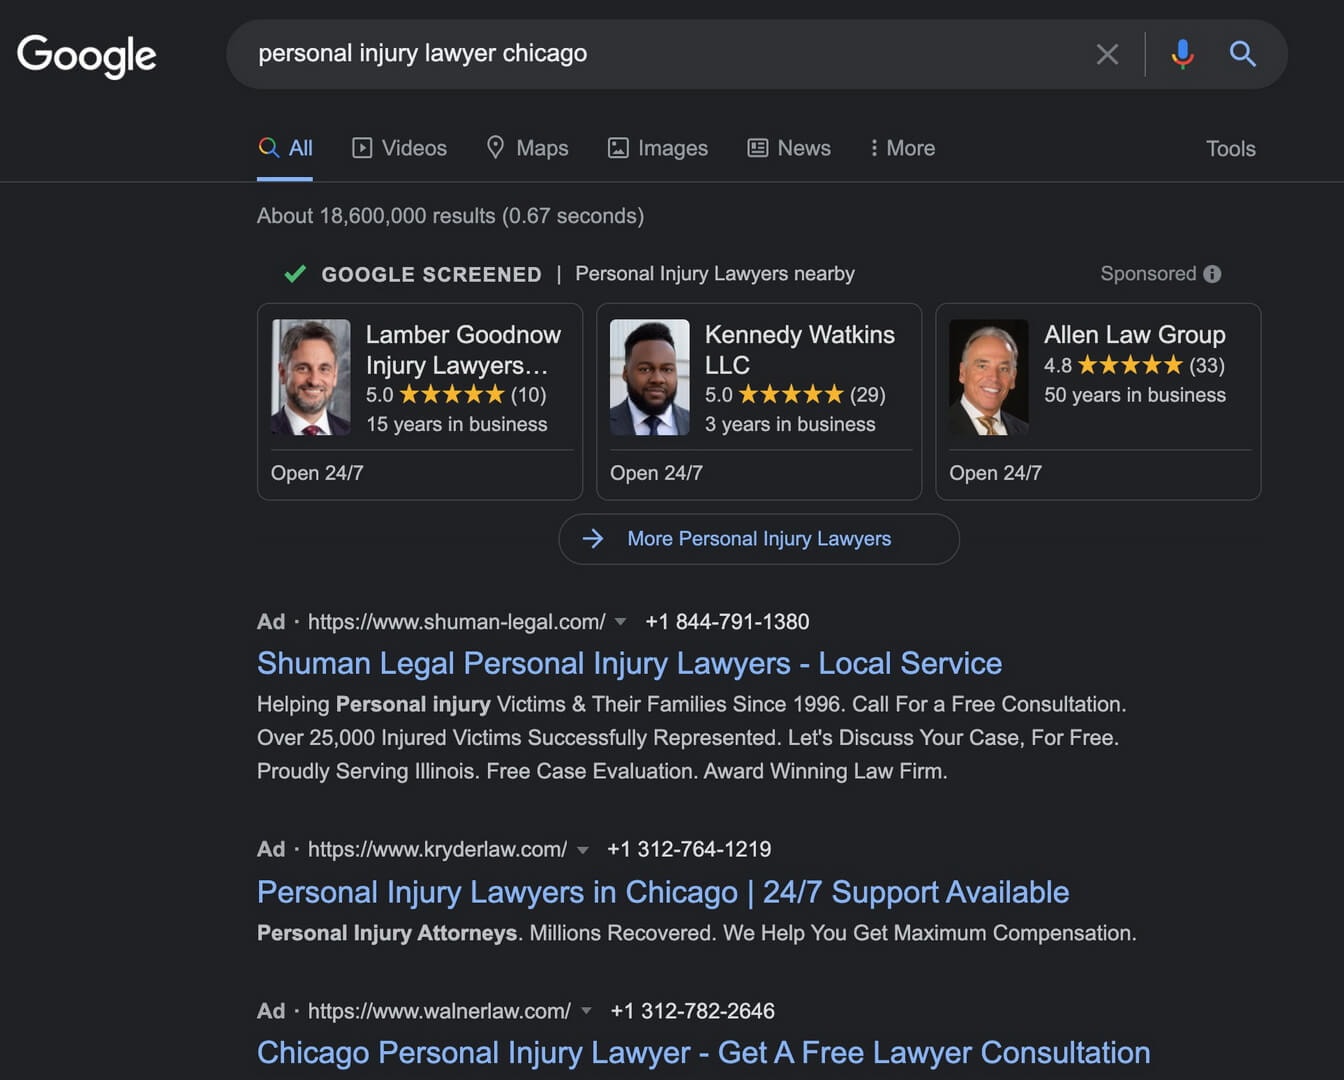Click the Google logo
Viewport: 1344px width, 1080px height.
pos(87,55)
